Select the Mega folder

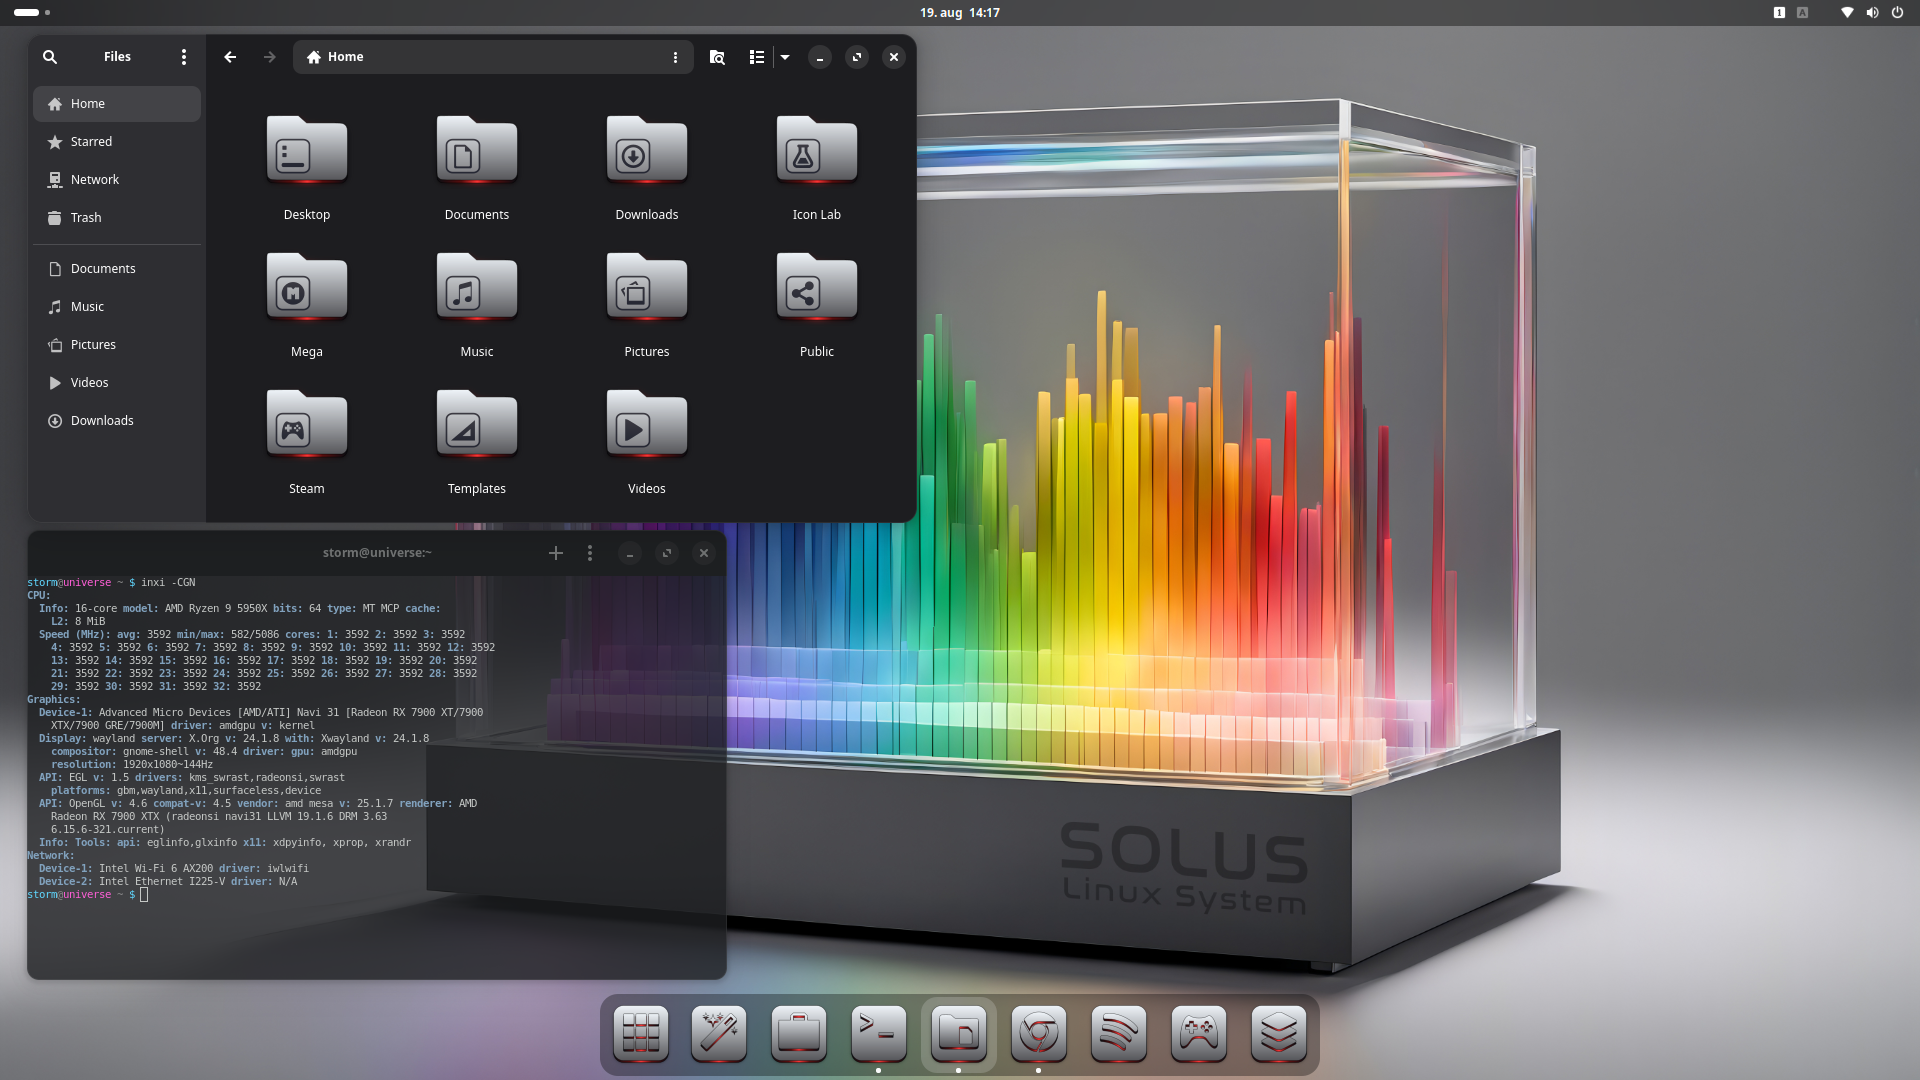click(307, 287)
